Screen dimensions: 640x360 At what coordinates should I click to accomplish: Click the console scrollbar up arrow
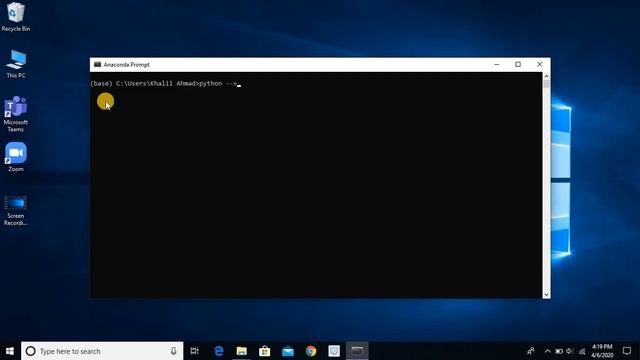[547, 76]
